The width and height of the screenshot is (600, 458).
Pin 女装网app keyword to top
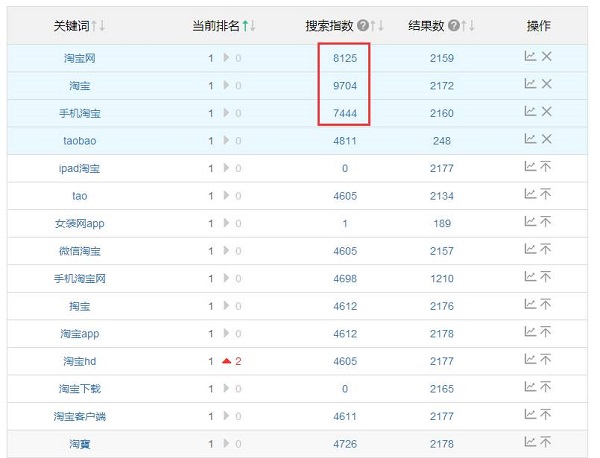click(x=546, y=222)
